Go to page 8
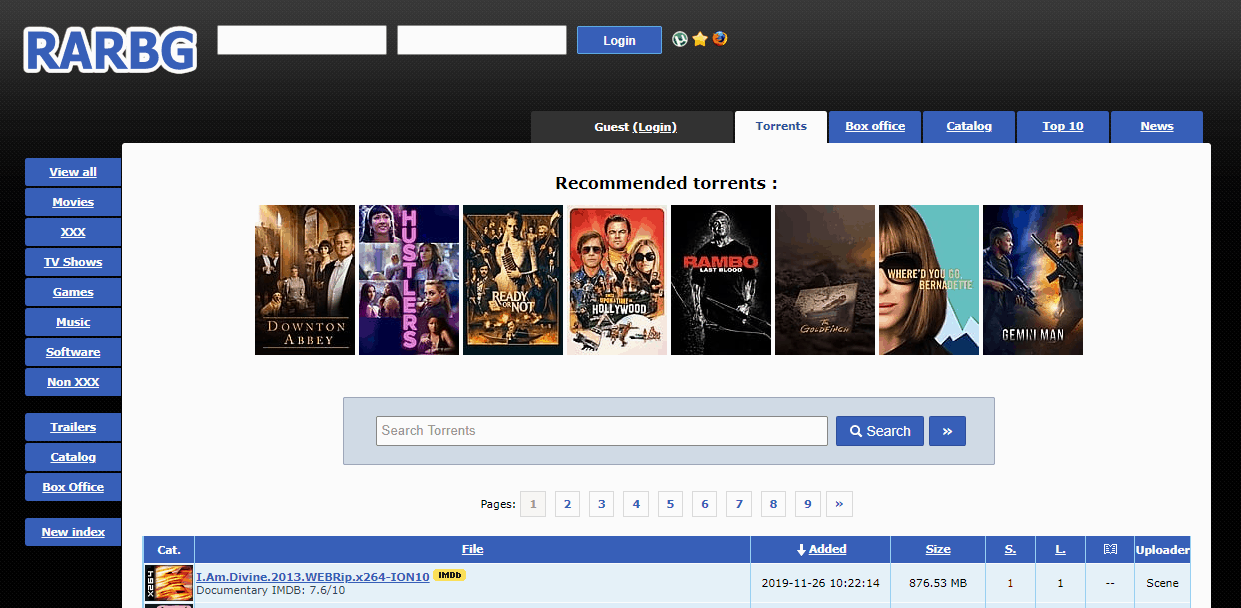The image size is (1241, 608). [773, 504]
